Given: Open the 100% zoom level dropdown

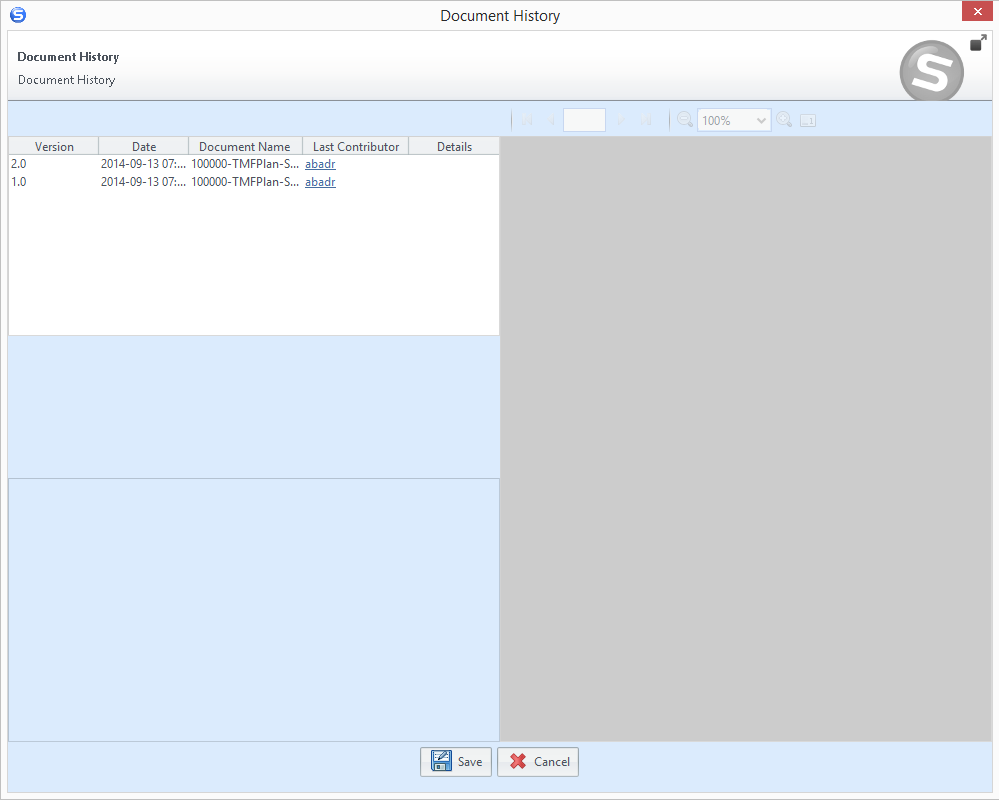Looking at the screenshot, I should click(734, 120).
